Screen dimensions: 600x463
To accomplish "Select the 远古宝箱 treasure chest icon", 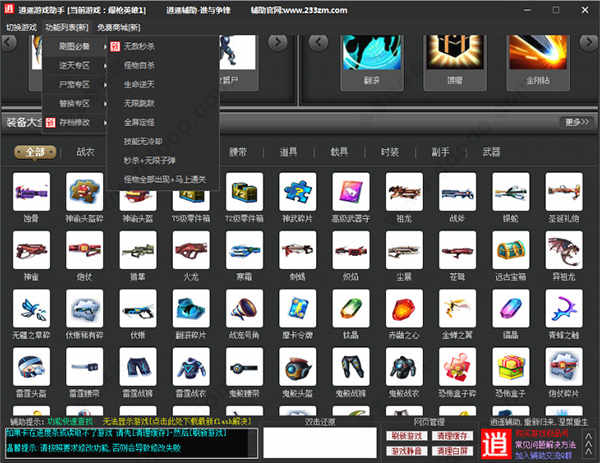I will tap(511, 250).
